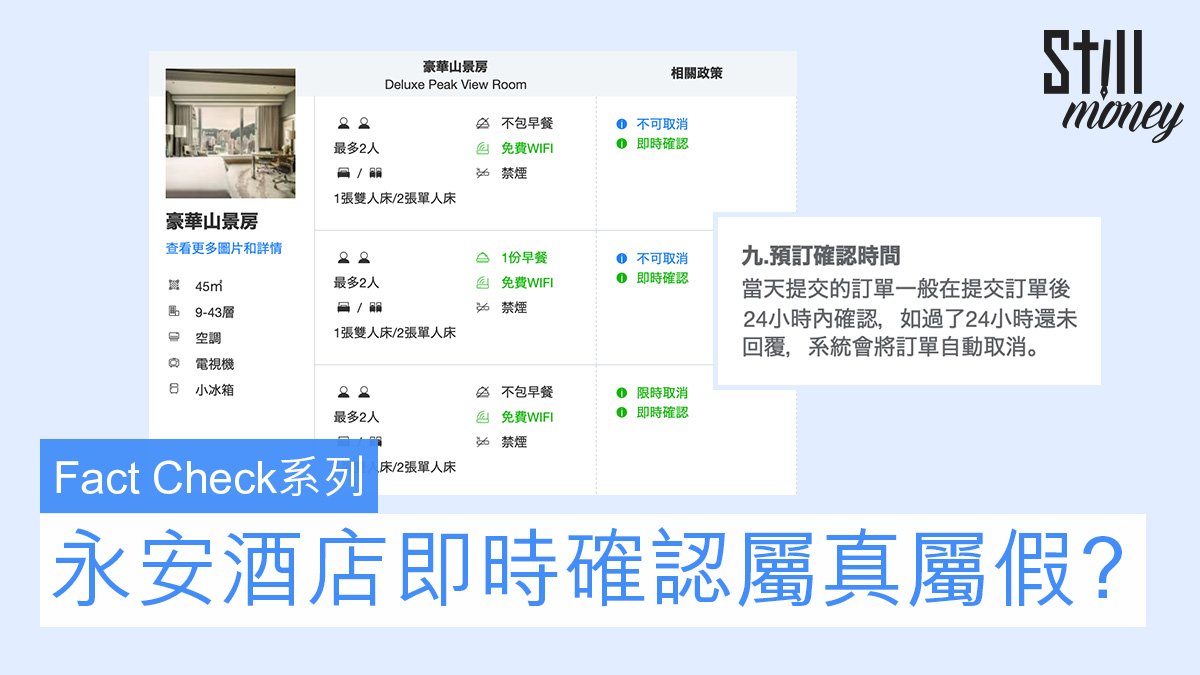Click the blue 不可取消 info icon in the 1份早餐 row

click(622, 258)
